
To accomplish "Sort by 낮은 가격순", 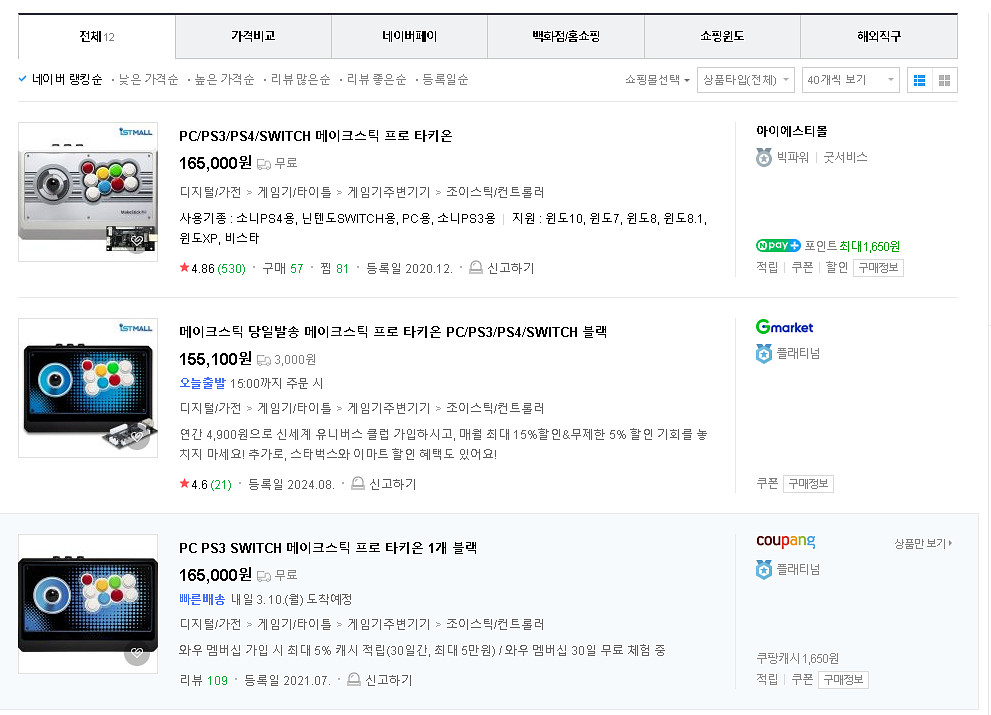I will (149, 80).
